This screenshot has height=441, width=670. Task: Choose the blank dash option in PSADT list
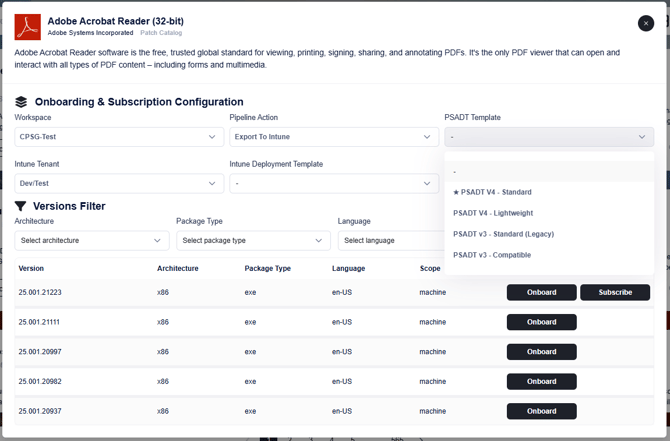point(549,172)
